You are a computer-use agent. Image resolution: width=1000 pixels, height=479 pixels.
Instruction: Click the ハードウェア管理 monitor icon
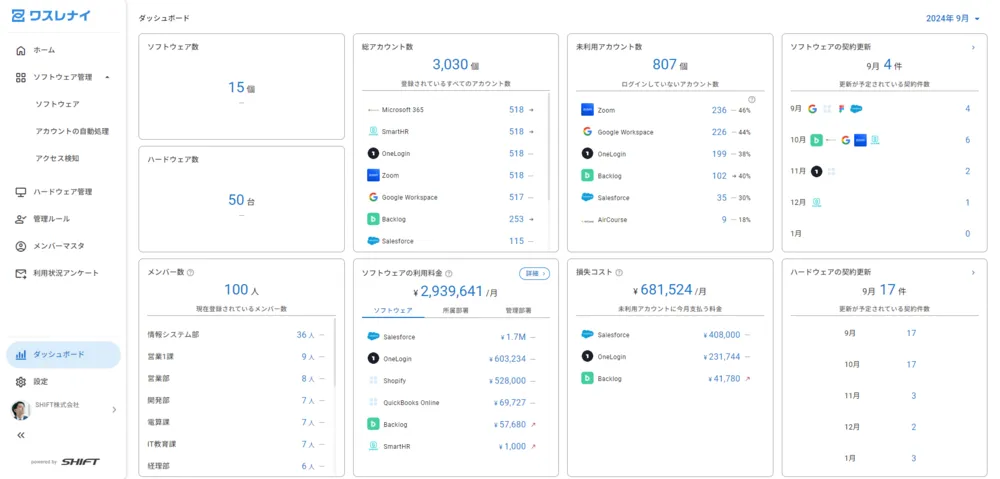pos(21,192)
